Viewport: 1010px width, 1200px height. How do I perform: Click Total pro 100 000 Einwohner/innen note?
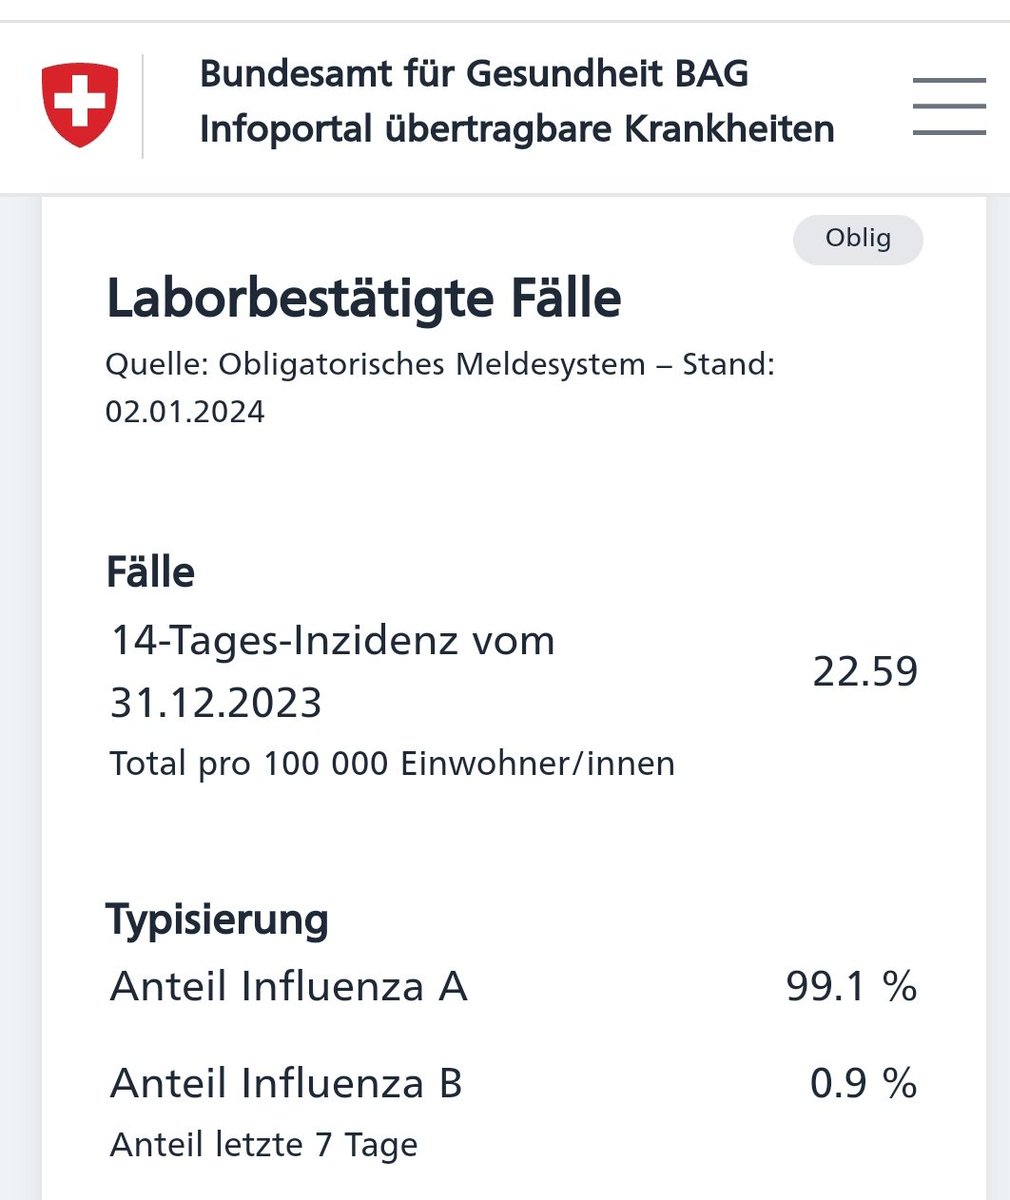click(x=392, y=764)
